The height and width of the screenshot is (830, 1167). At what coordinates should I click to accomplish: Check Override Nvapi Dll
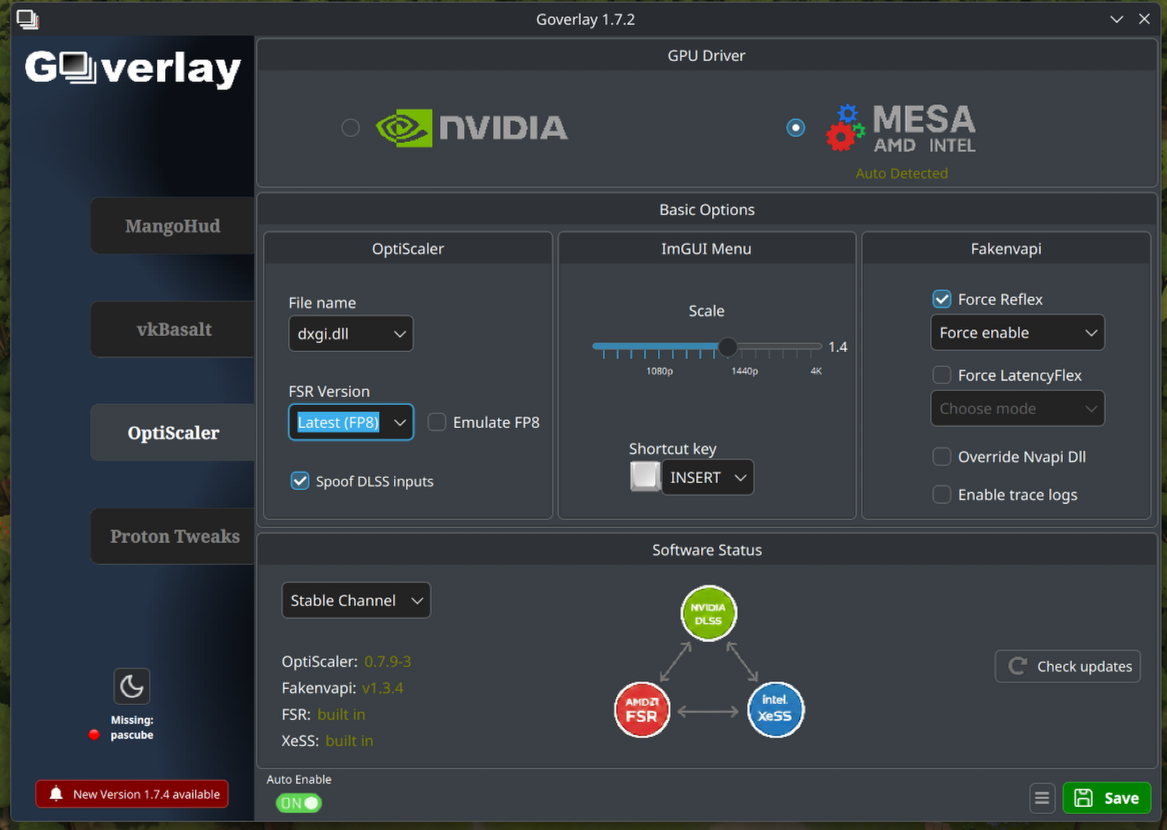coord(941,456)
